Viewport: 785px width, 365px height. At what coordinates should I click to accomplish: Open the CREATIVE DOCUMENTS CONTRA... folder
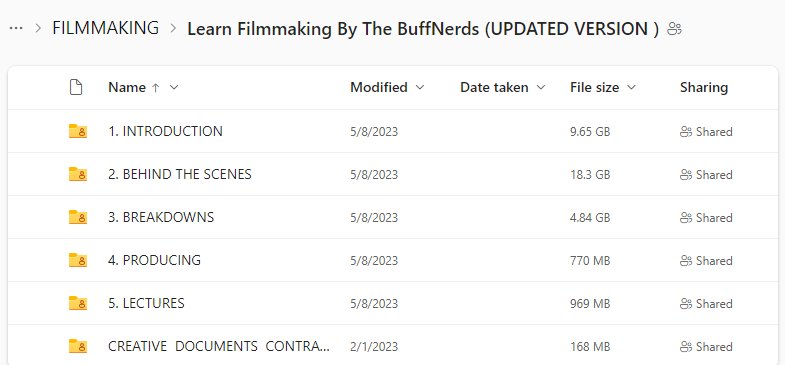[219, 346]
